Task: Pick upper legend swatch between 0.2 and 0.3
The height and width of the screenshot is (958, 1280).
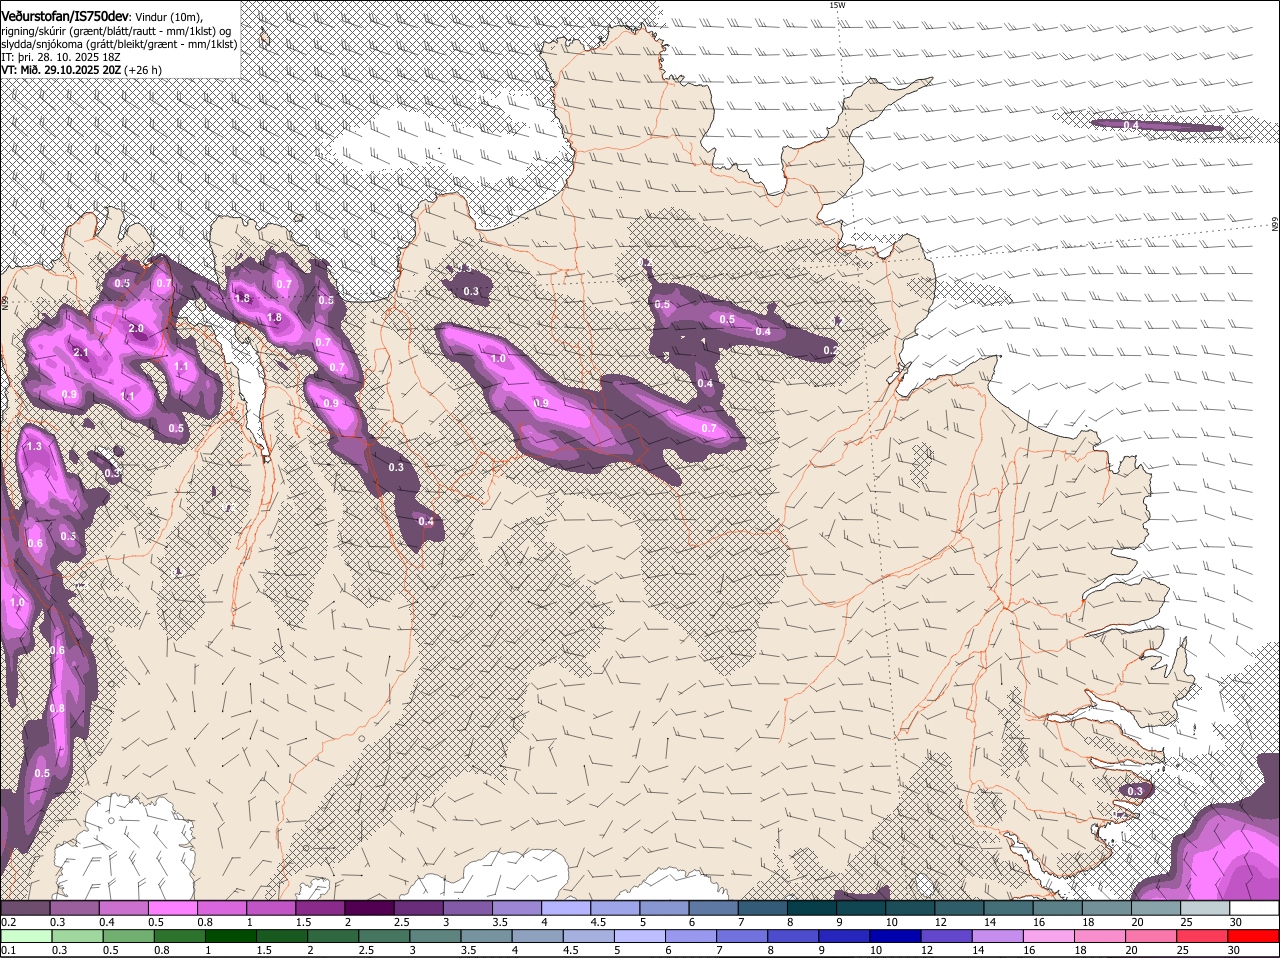Action: (x=25, y=908)
